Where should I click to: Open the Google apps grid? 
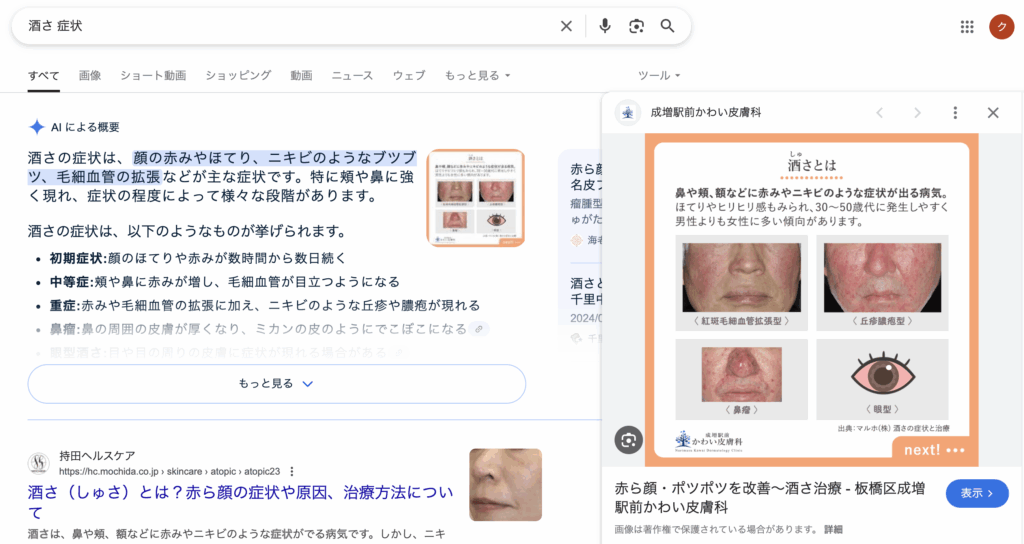[967, 27]
